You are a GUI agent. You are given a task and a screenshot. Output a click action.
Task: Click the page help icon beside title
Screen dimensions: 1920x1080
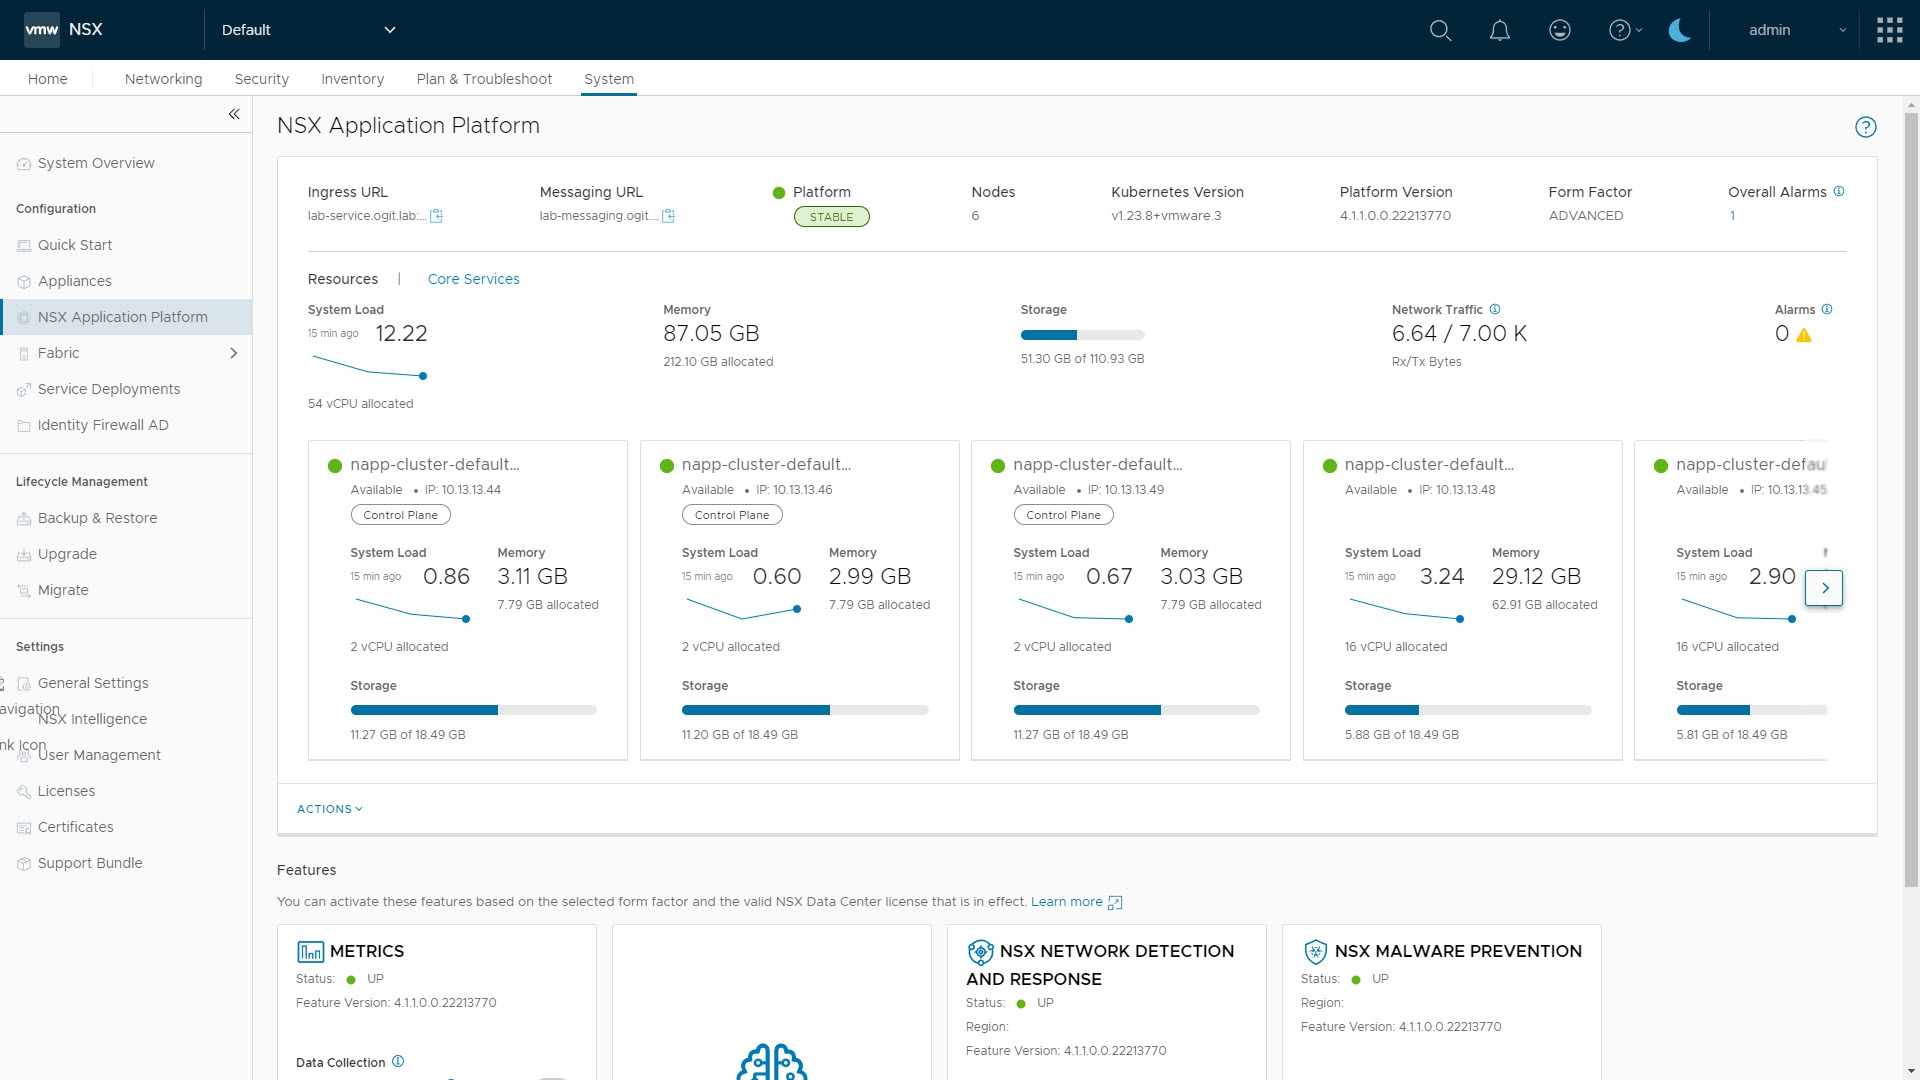click(x=1865, y=127)
